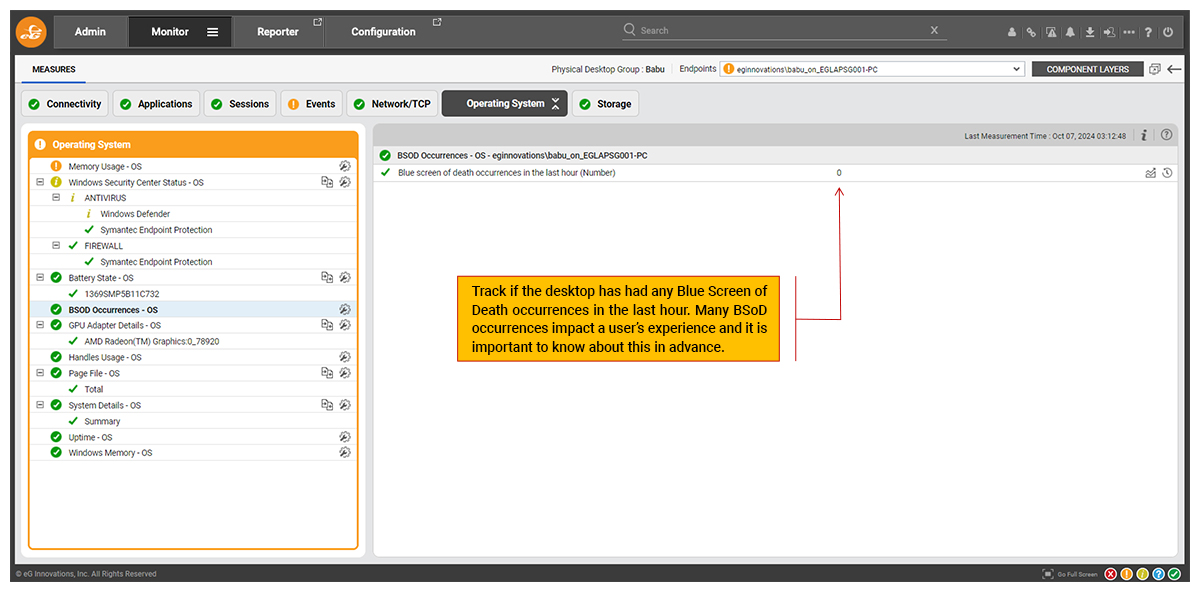Select Handles Usage - OS in the tree

(x=104, y=357)
